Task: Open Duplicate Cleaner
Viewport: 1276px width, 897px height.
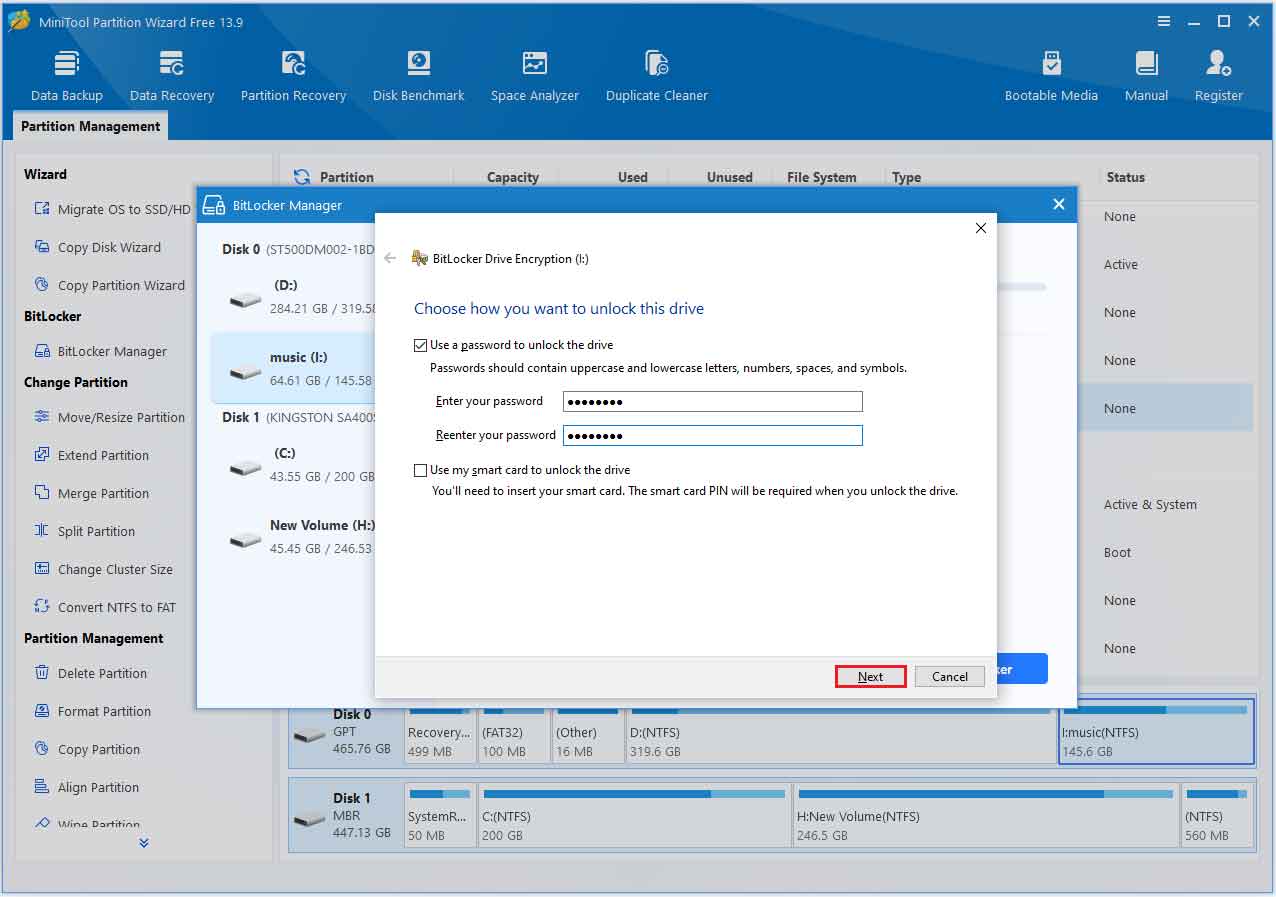Action: coord(657,77)
